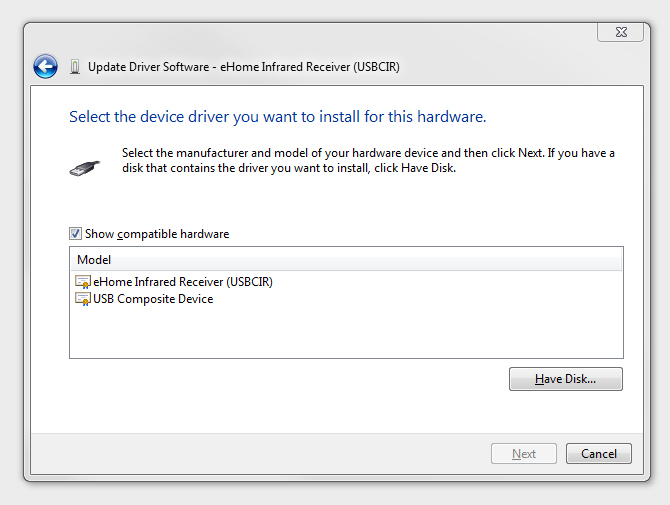
Task: Click the certificate icon beside USB Composite Device
Action: point(83,299)
